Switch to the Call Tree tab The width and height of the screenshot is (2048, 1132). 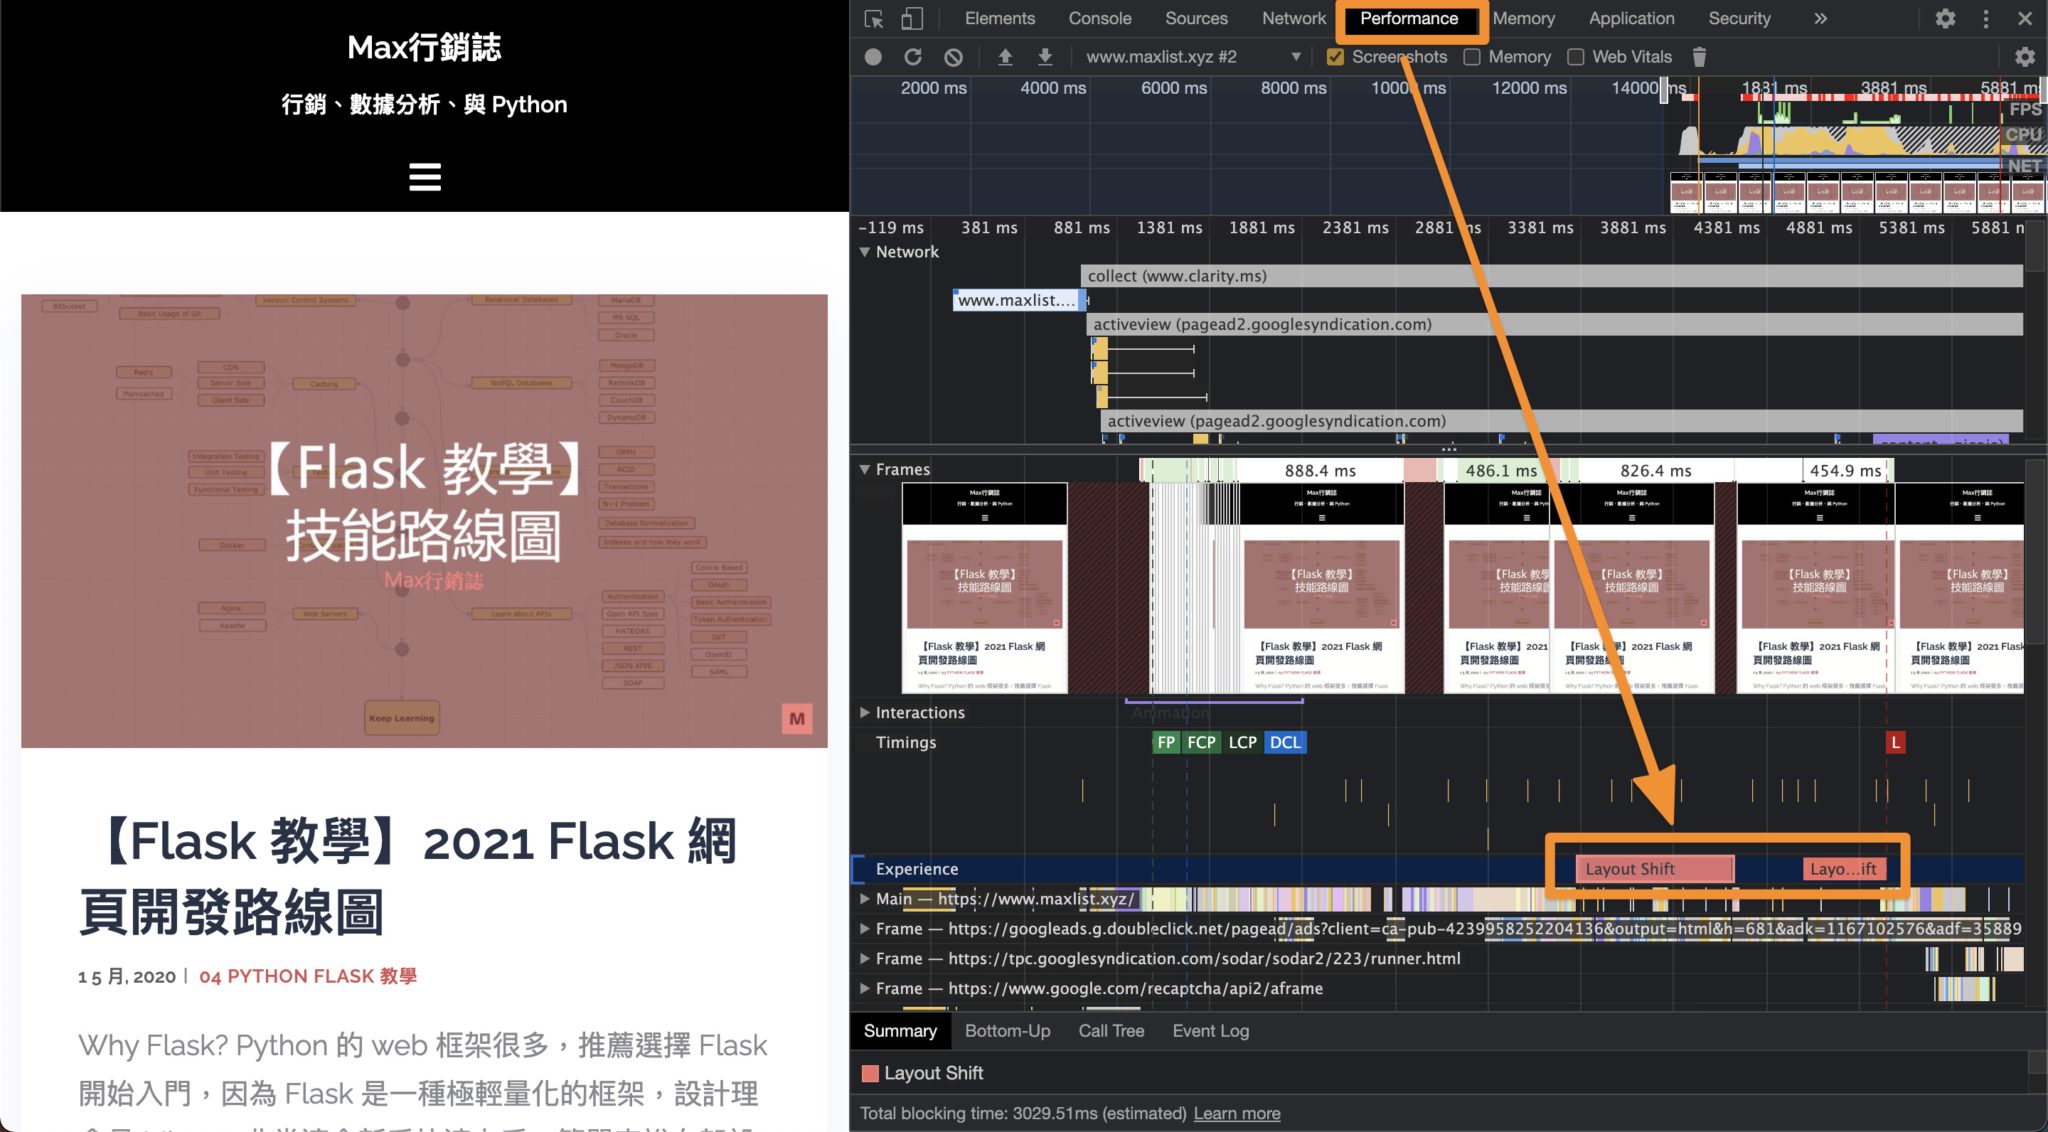tap(1111, 1031)
